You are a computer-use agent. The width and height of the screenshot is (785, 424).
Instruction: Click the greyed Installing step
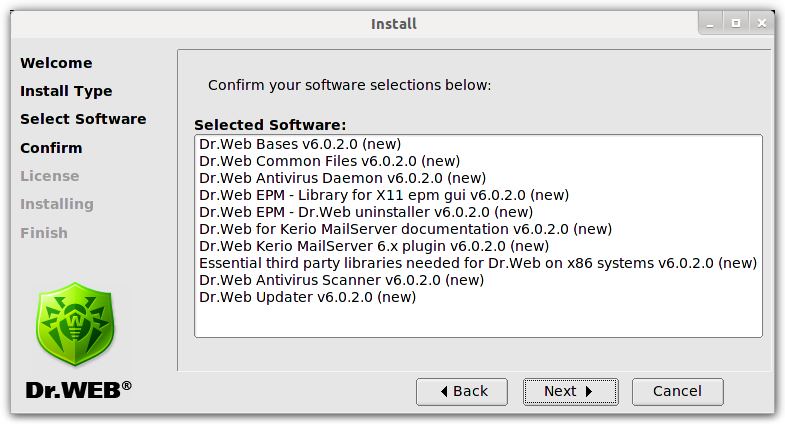[x=57, y=204]
